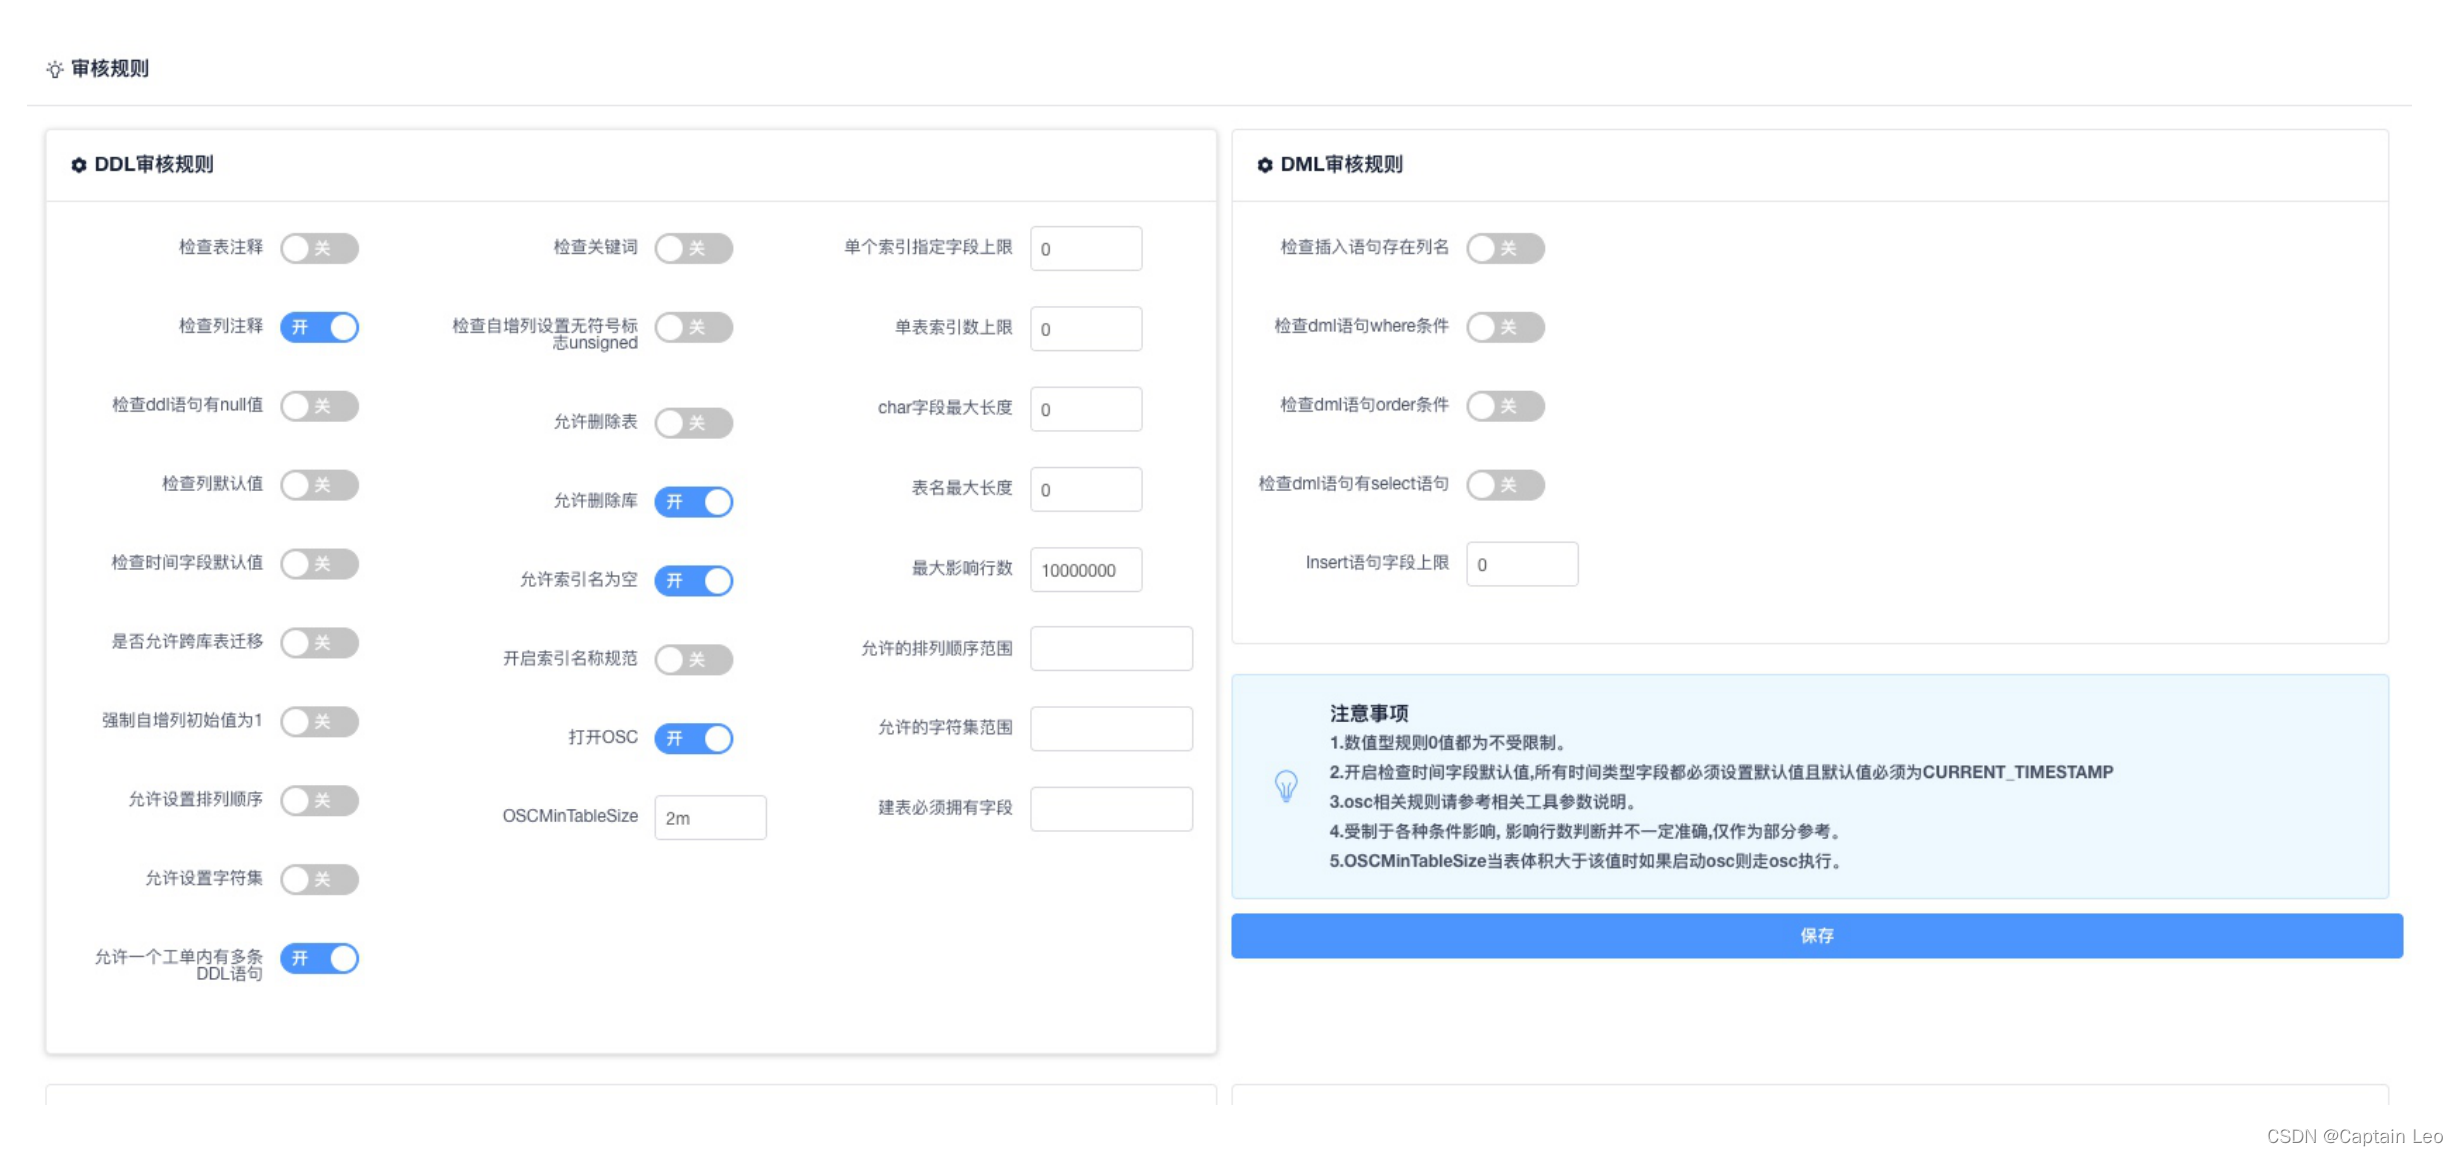Image resolution: width=2458 pixels, height=1156 pixels.
Task: Click the gear icon next to DML审核规则
Action: point(1265,165)
